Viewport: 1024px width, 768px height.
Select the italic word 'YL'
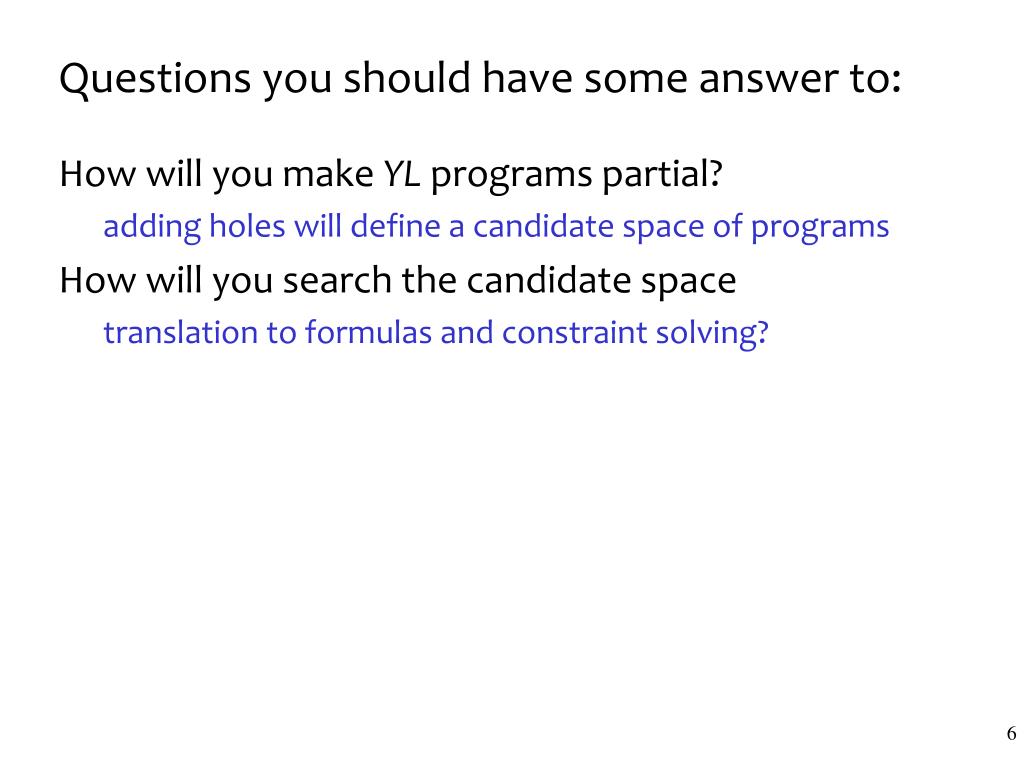pos(401,174)
